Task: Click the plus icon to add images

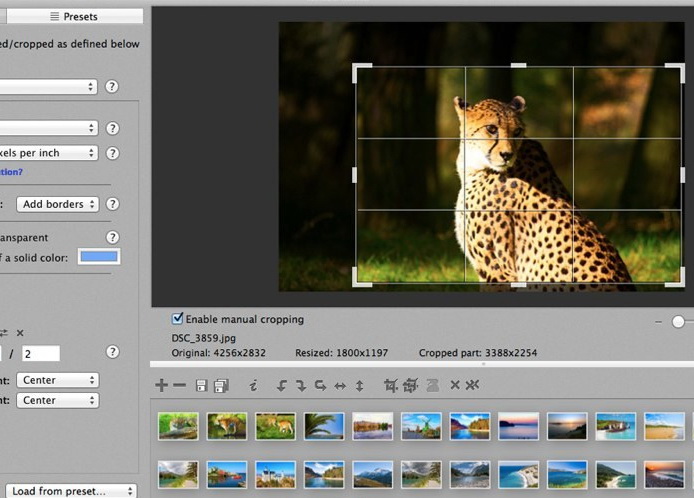Action: coord(162,385)
